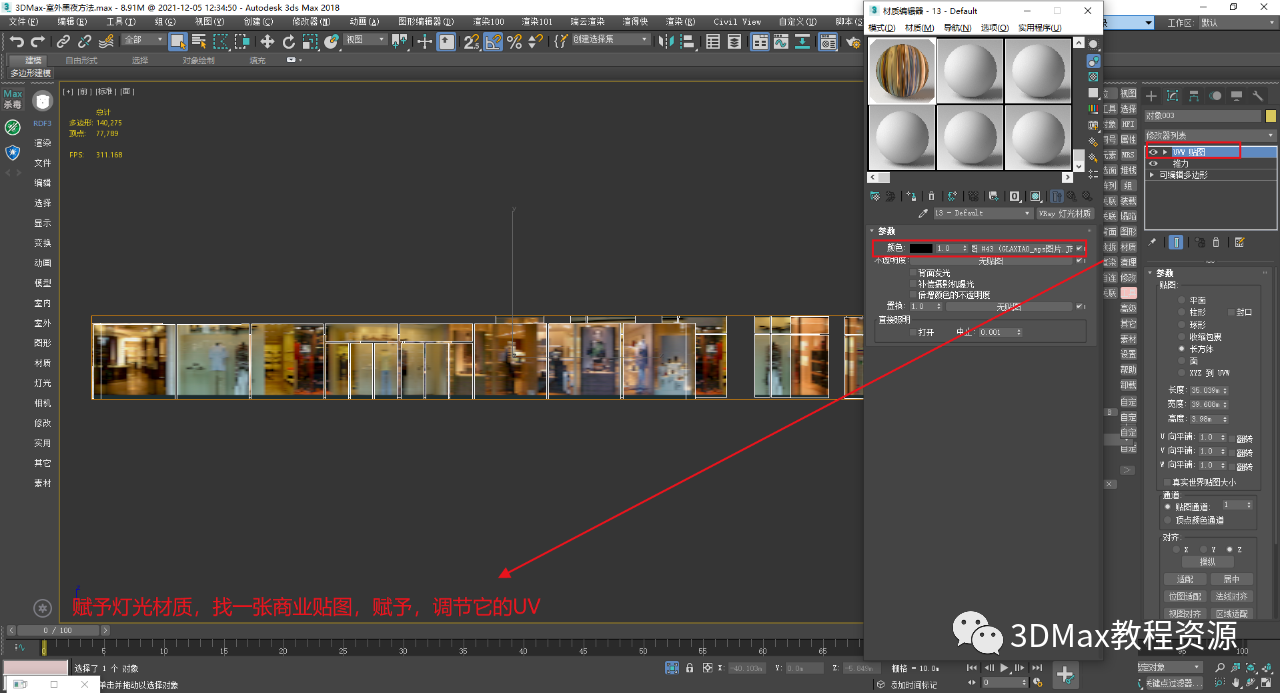Open the 修改器列表 dropdown
Viewport: 1280px width, 693px height.
click(1211, 135)
